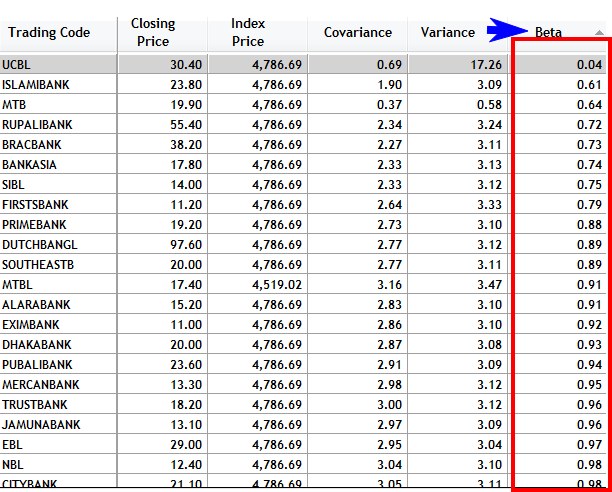Select the EBL trading code
The width and height of the screenshot is (612, 492).
pos(12,444)
